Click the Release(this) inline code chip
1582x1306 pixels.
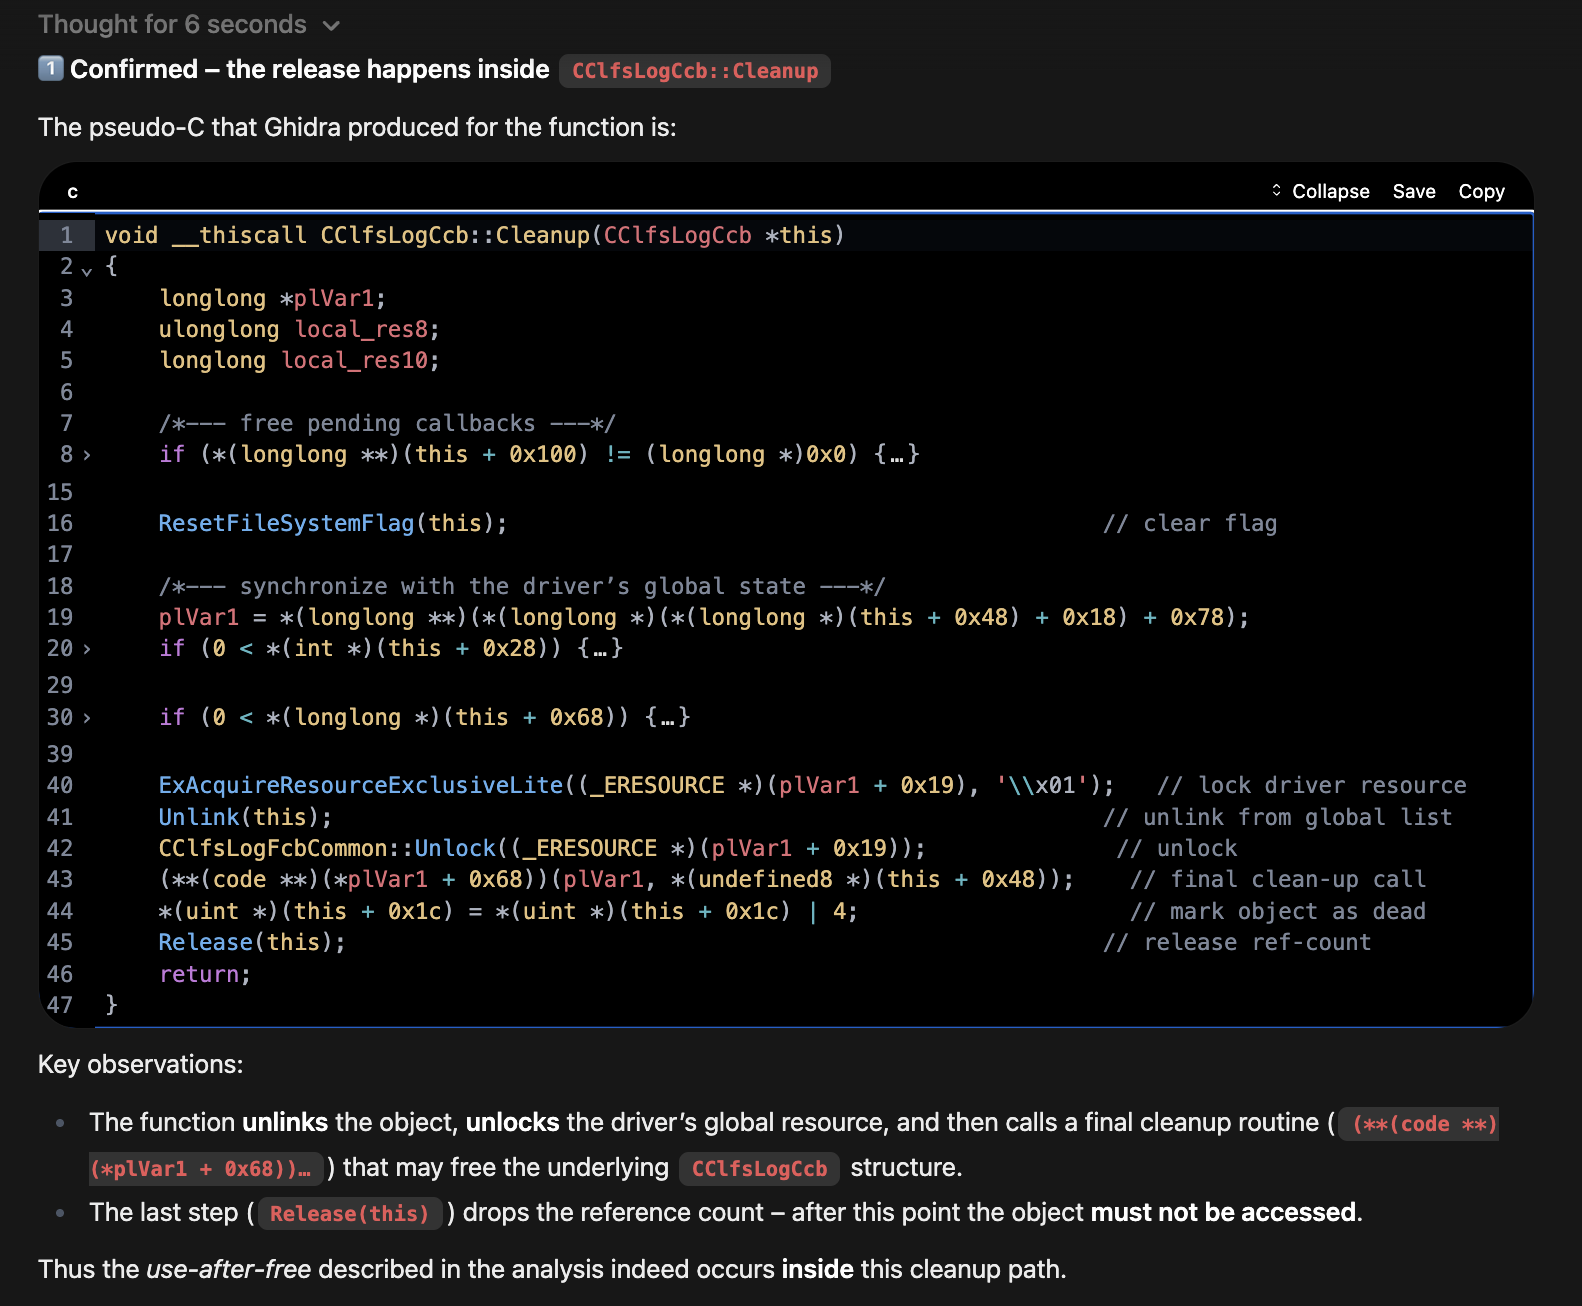point(349,1214)
